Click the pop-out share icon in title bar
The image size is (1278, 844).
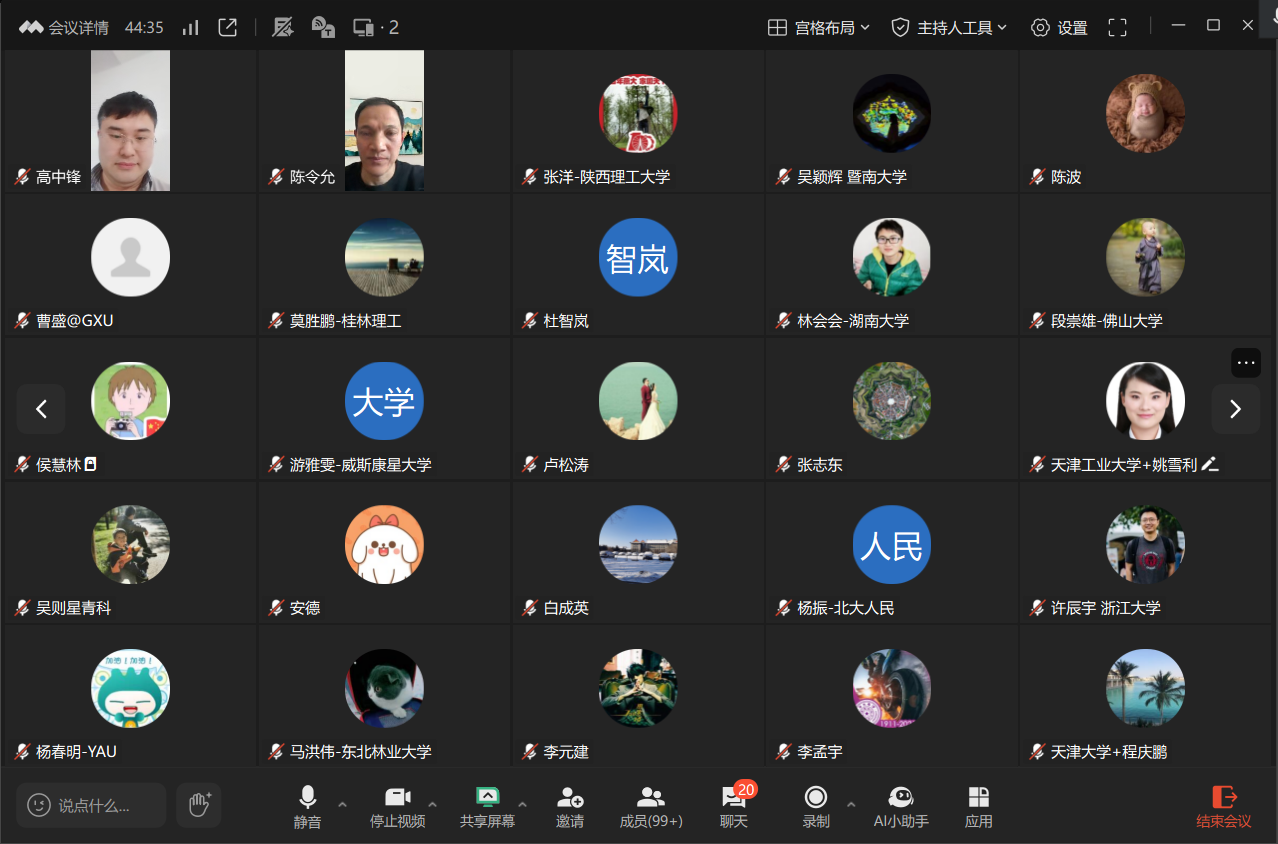[228, 27]
